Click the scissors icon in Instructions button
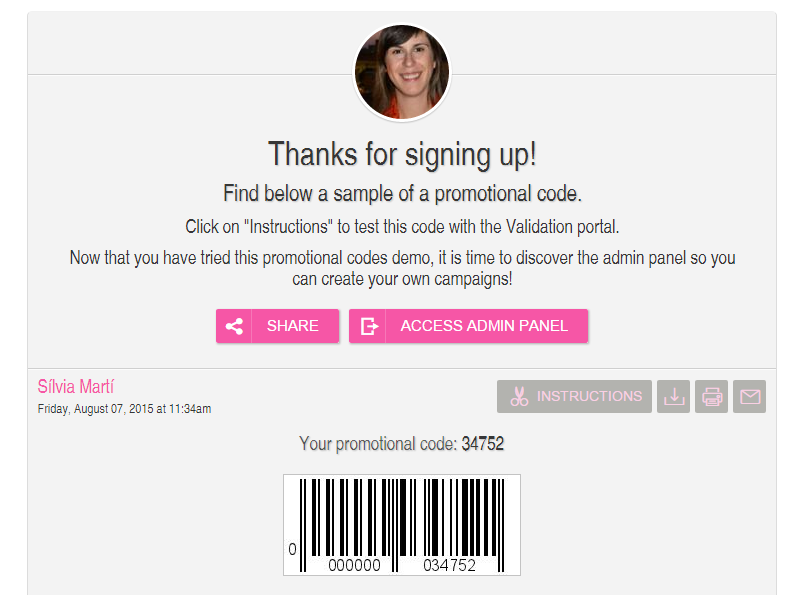Viewport: 806px width, 595px height. tap(519, 396)
